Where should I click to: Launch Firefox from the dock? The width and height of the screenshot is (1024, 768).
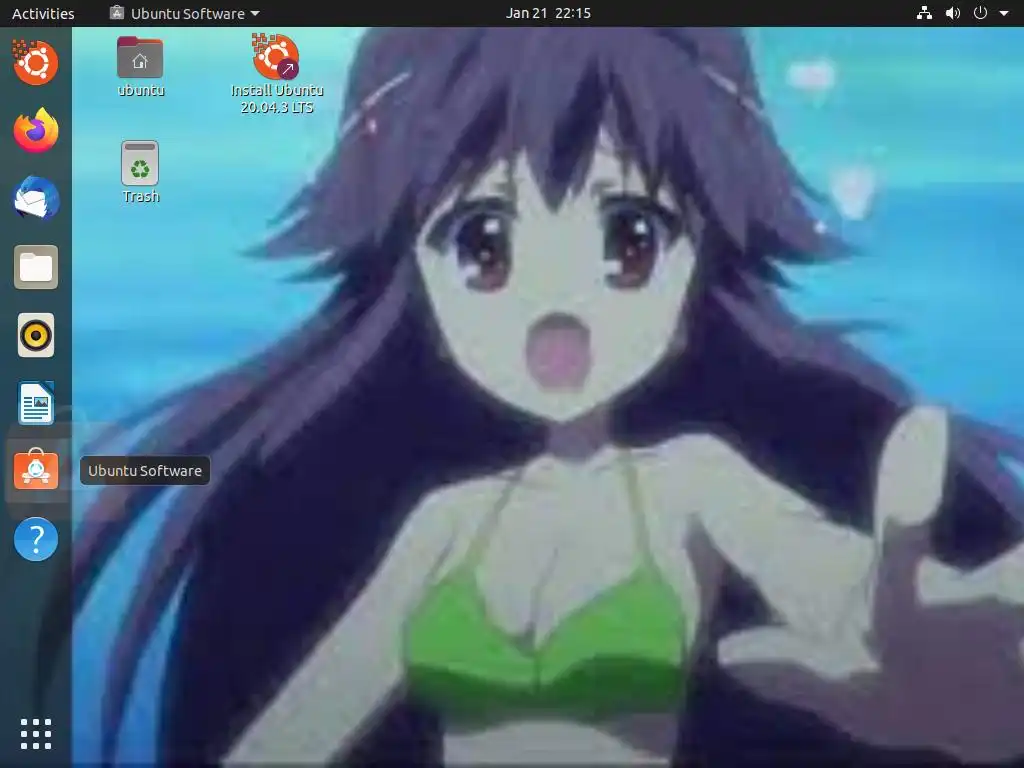coord(35,131)
